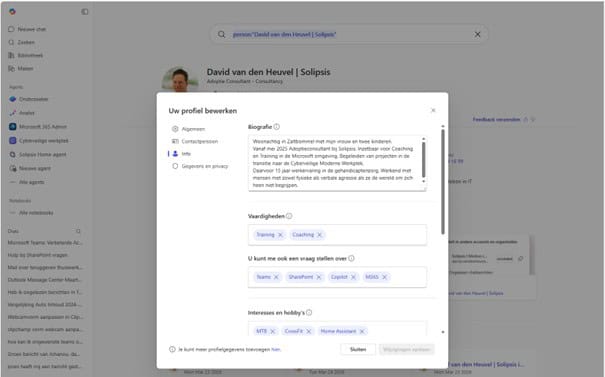Viewport: 605px width, 377px height.
Task: Expand Alle agents list
Action: point(27,182)
